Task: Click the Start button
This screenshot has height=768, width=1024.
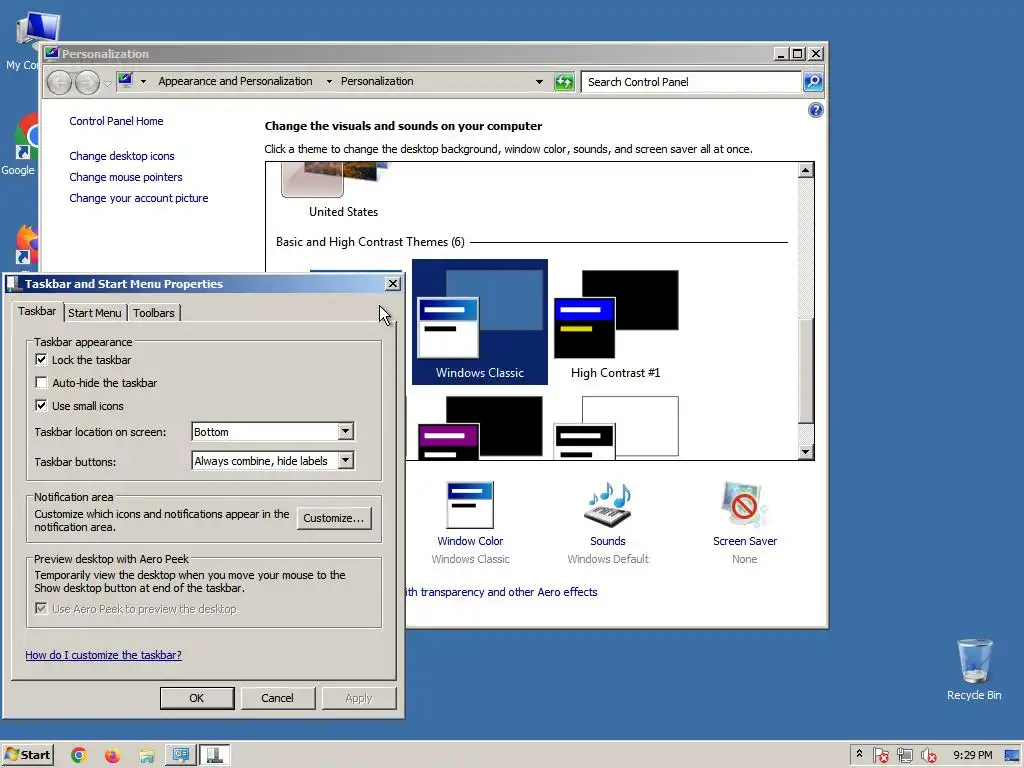Action: 27,755
